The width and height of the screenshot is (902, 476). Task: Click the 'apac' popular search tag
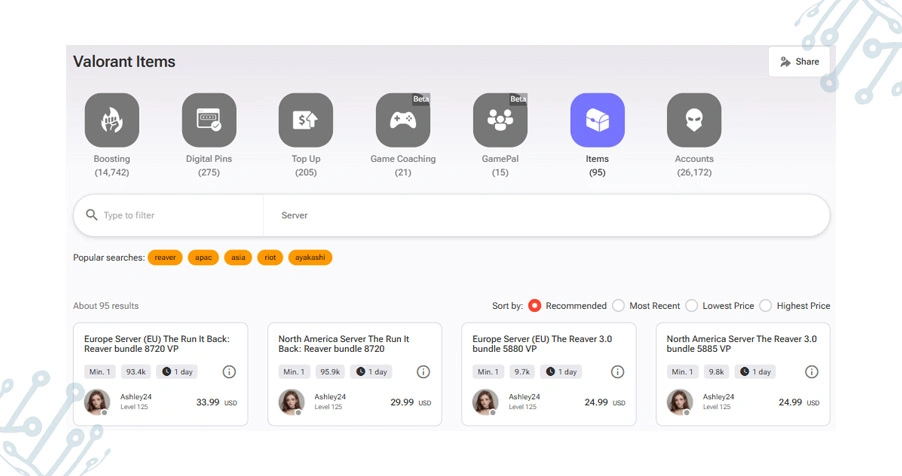[x=203, y=258]
